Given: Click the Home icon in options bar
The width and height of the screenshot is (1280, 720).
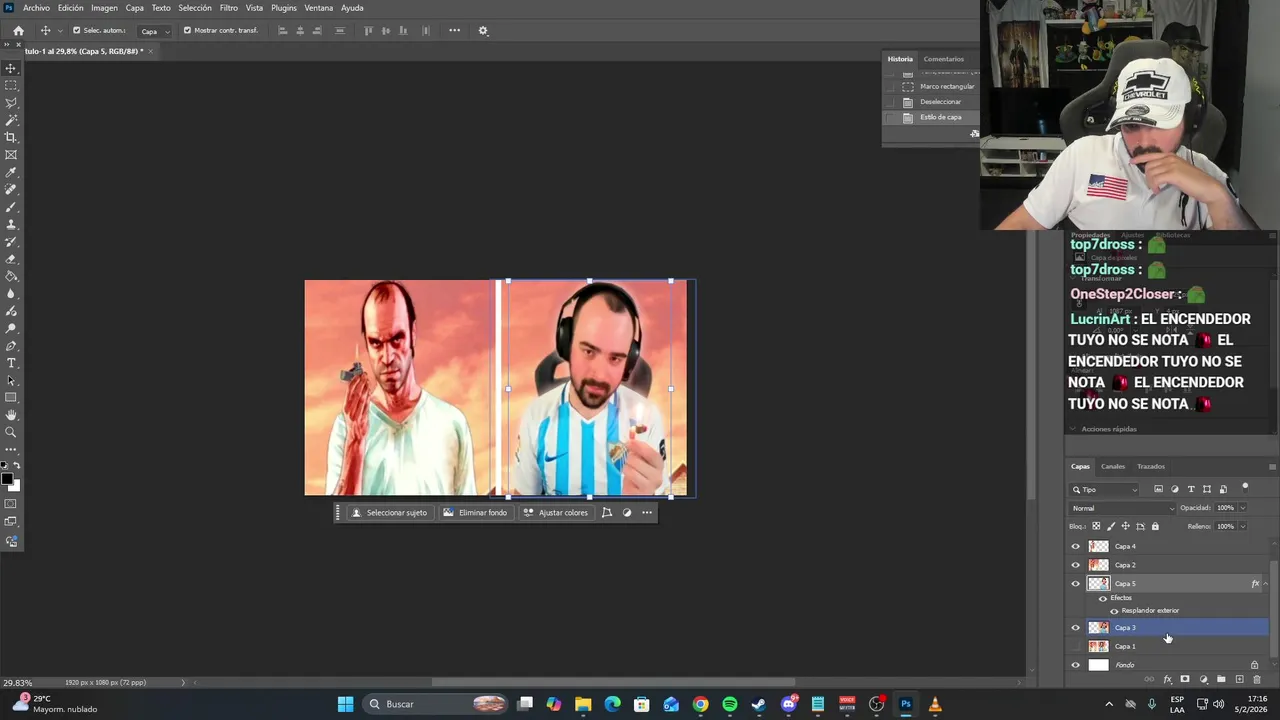Looking at the screenshot, I should coord(18,31).
